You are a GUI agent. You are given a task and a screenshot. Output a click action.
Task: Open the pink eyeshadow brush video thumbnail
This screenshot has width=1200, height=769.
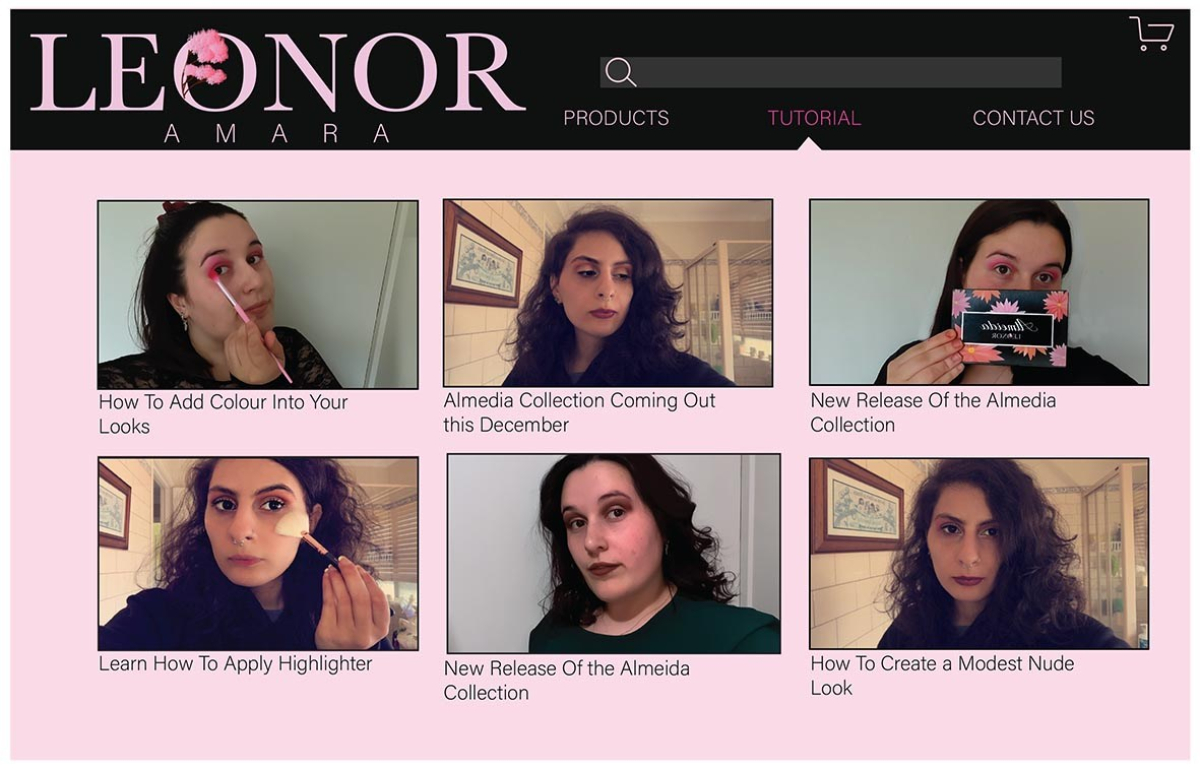pyautogui.click(x=258, y=294)
